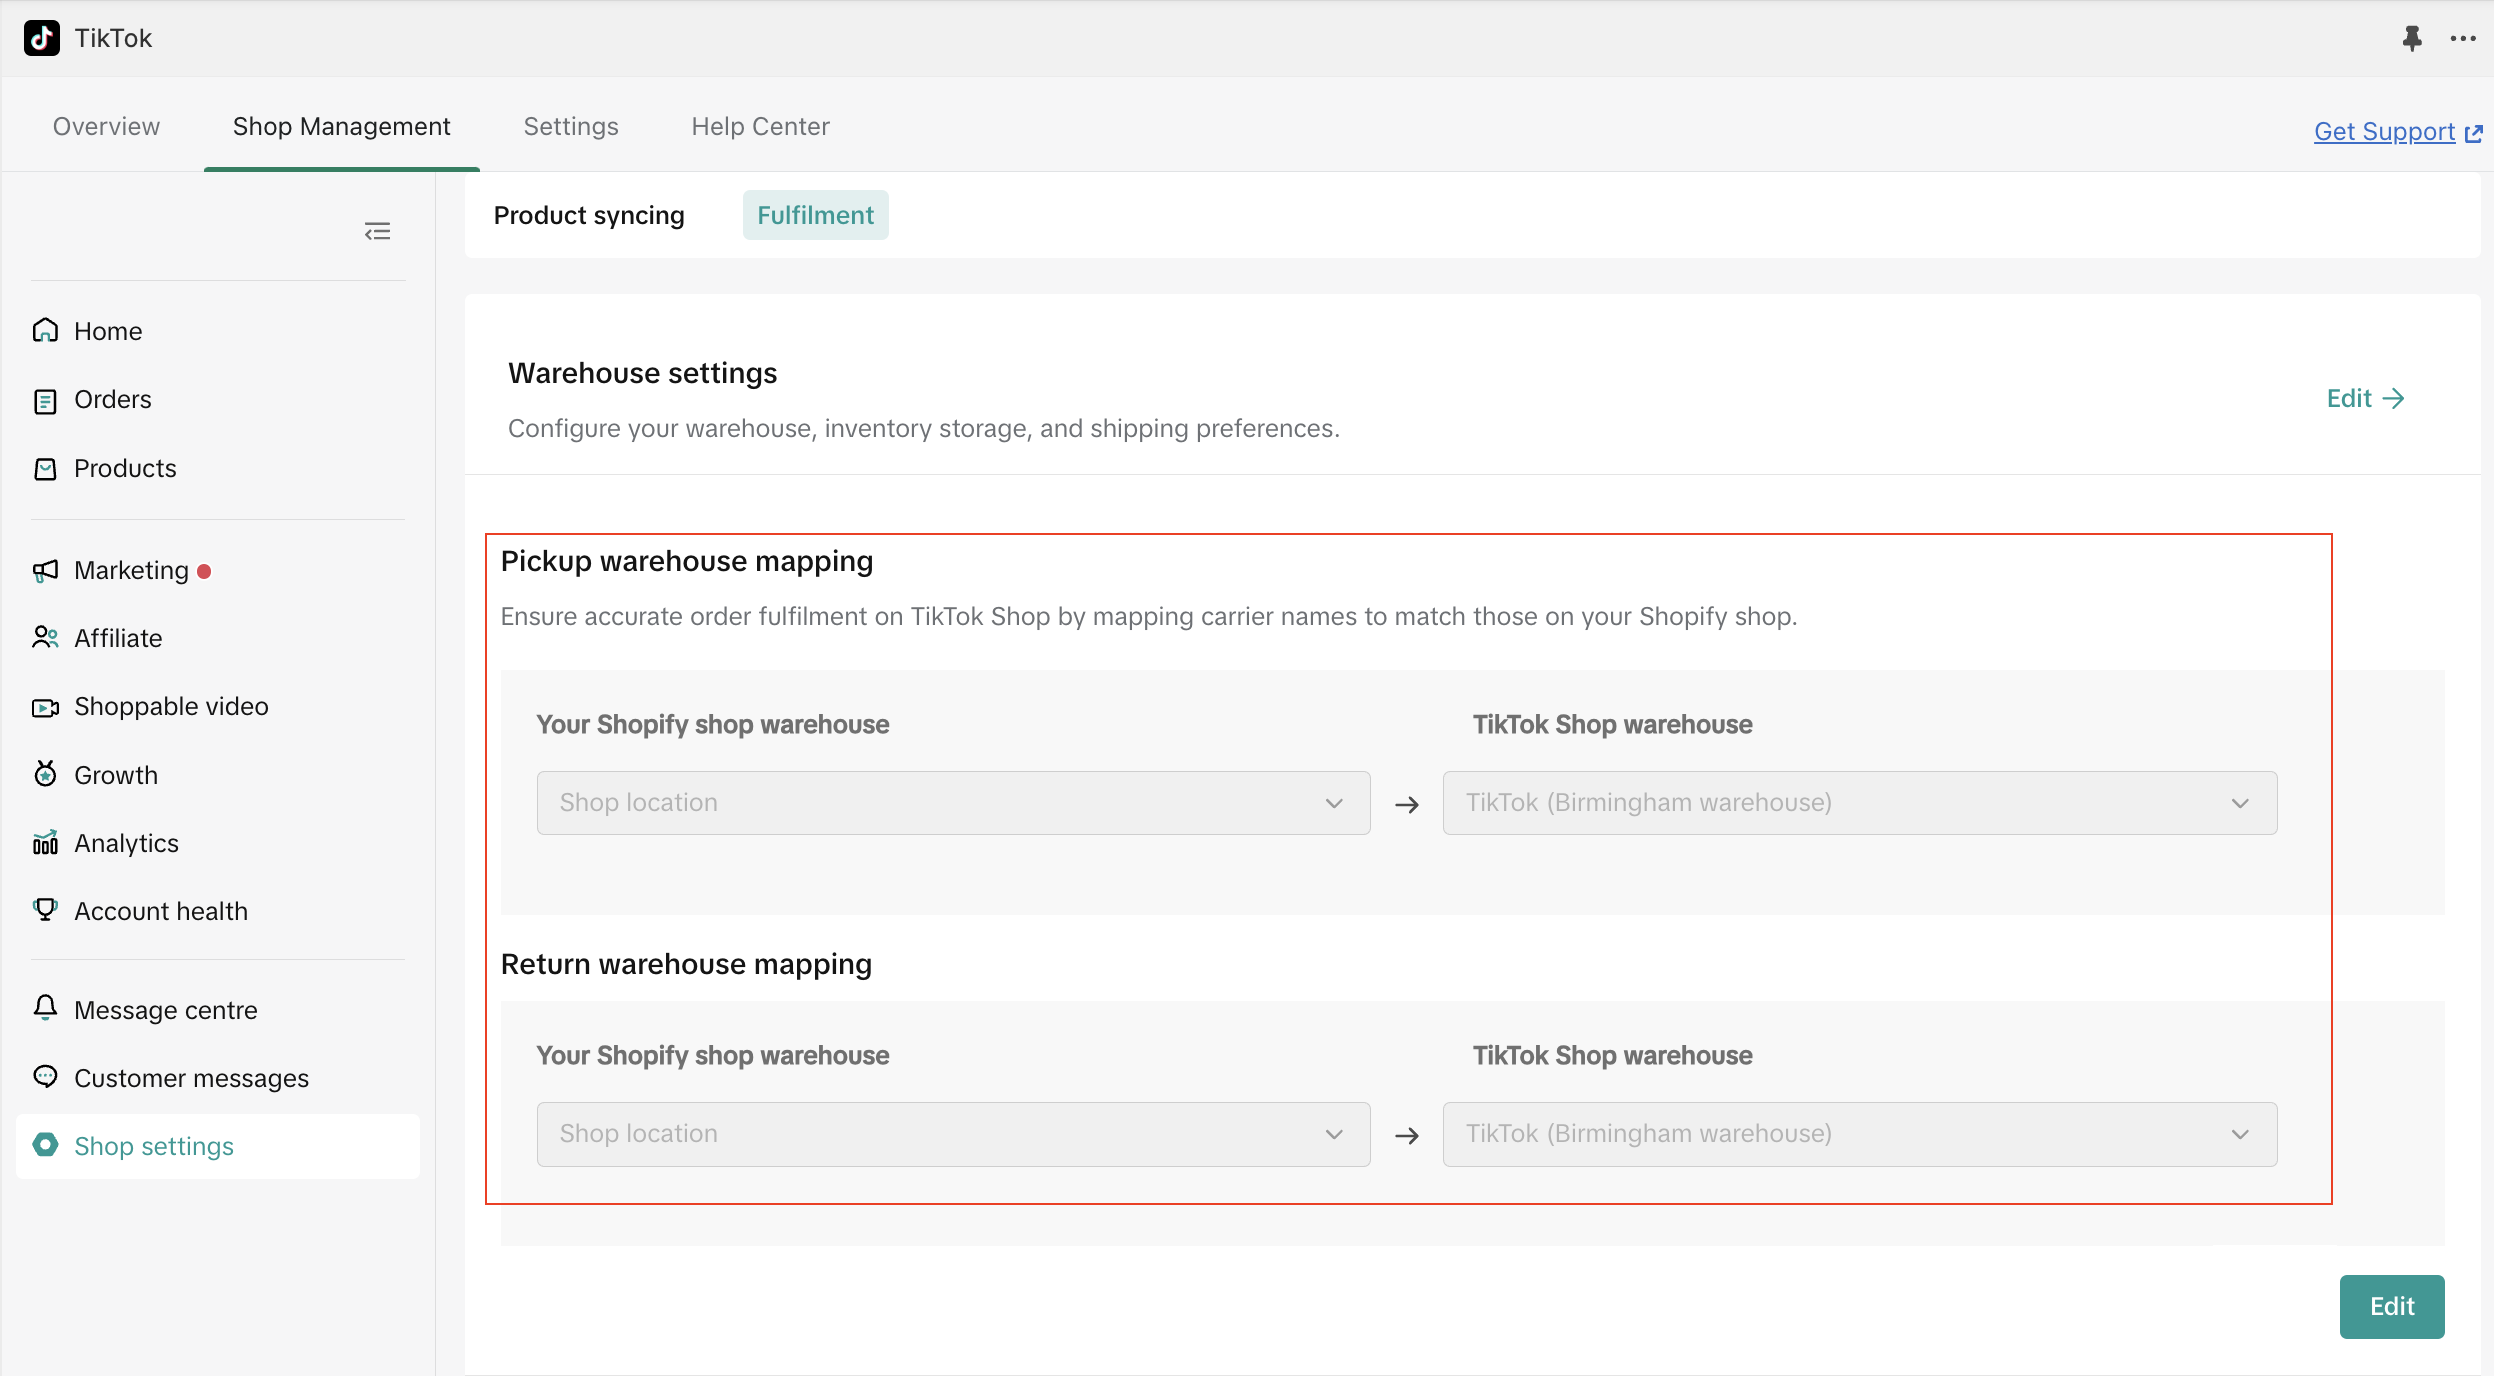Click the Customer messages chat bubble icon

point(45,1076)
